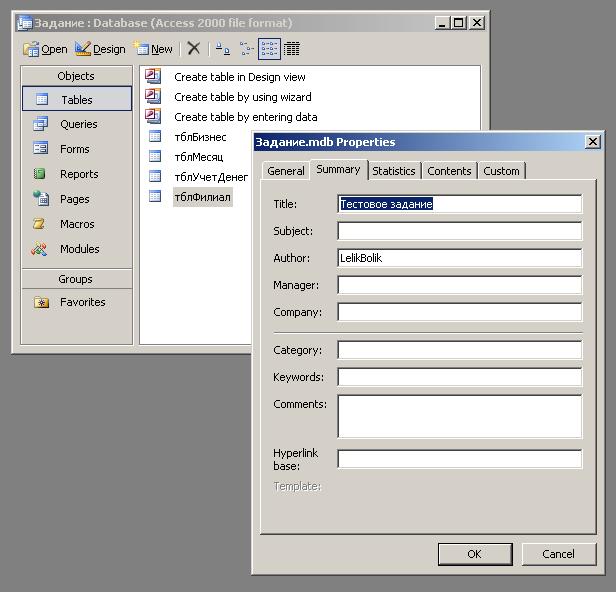Switch to Small Icons view
The height and width of the screenshot is (592, 616).
click(246, 49)
